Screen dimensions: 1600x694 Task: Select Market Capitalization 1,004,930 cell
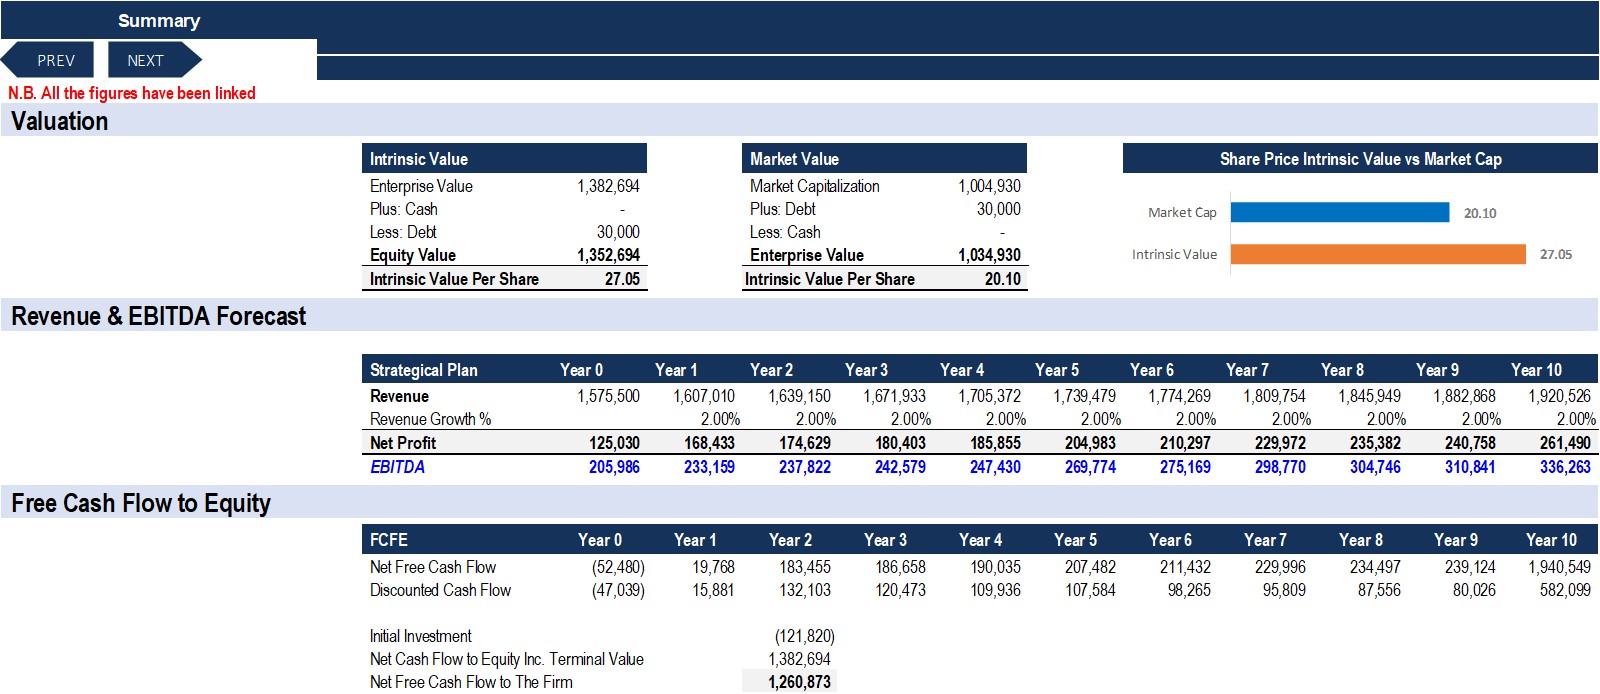989,186
